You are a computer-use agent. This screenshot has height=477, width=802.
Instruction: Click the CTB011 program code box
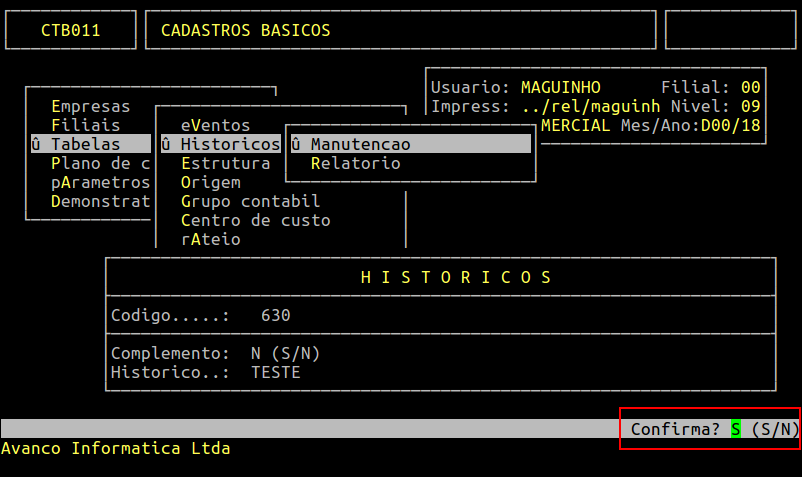coord(70,30)
